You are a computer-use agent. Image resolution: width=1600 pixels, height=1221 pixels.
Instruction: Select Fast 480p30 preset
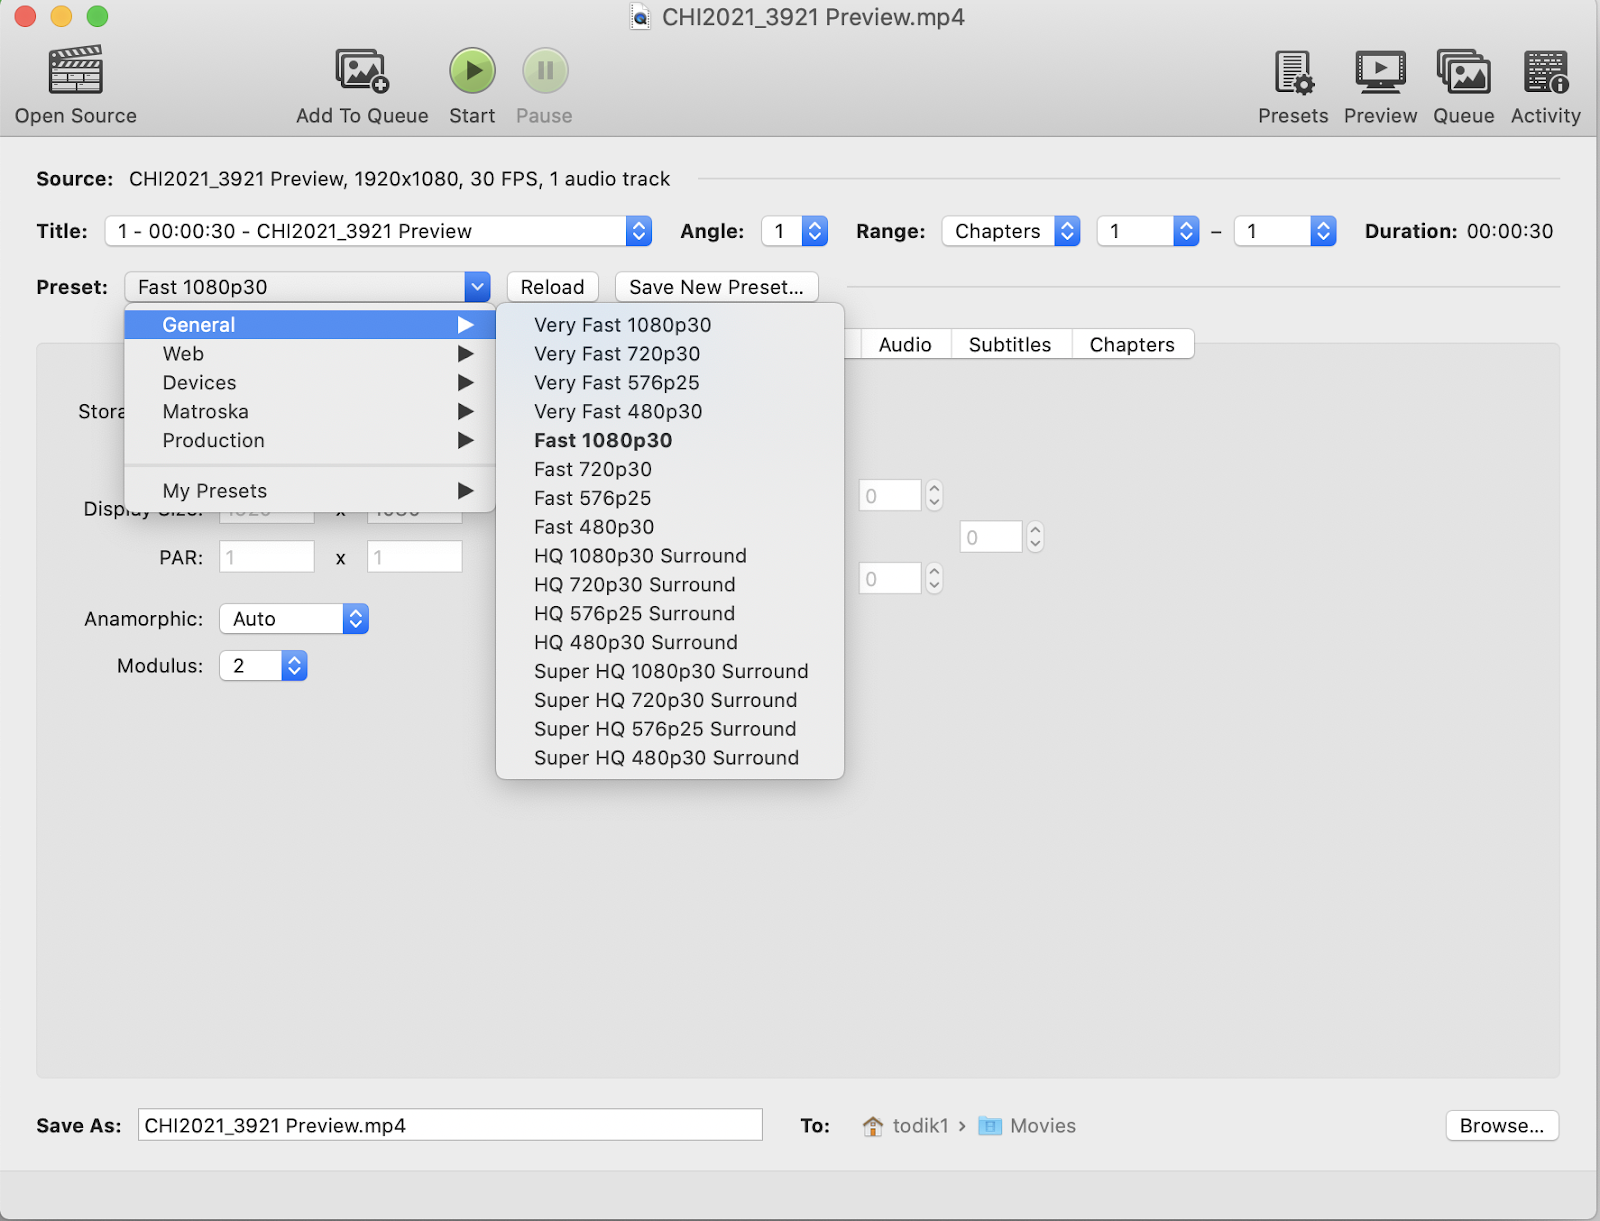(x=670, y=527)
